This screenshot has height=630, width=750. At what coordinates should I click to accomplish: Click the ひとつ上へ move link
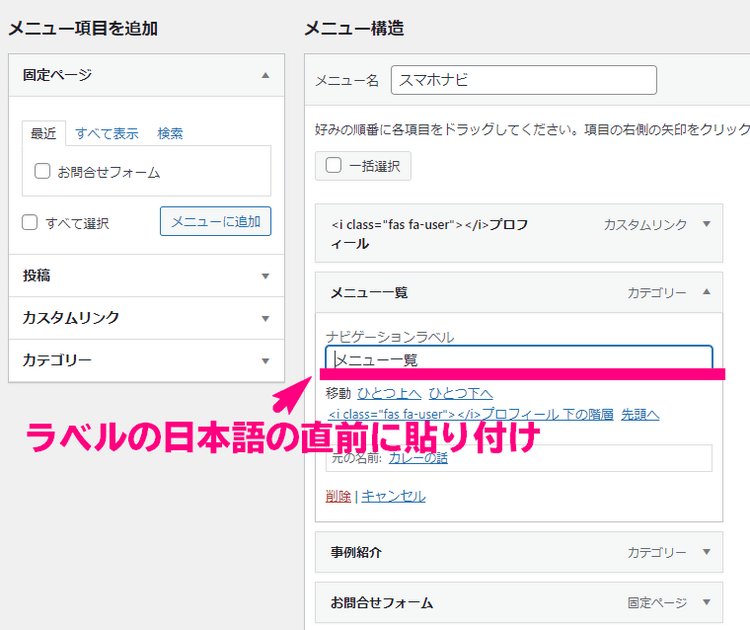click(x=389, y=394)
